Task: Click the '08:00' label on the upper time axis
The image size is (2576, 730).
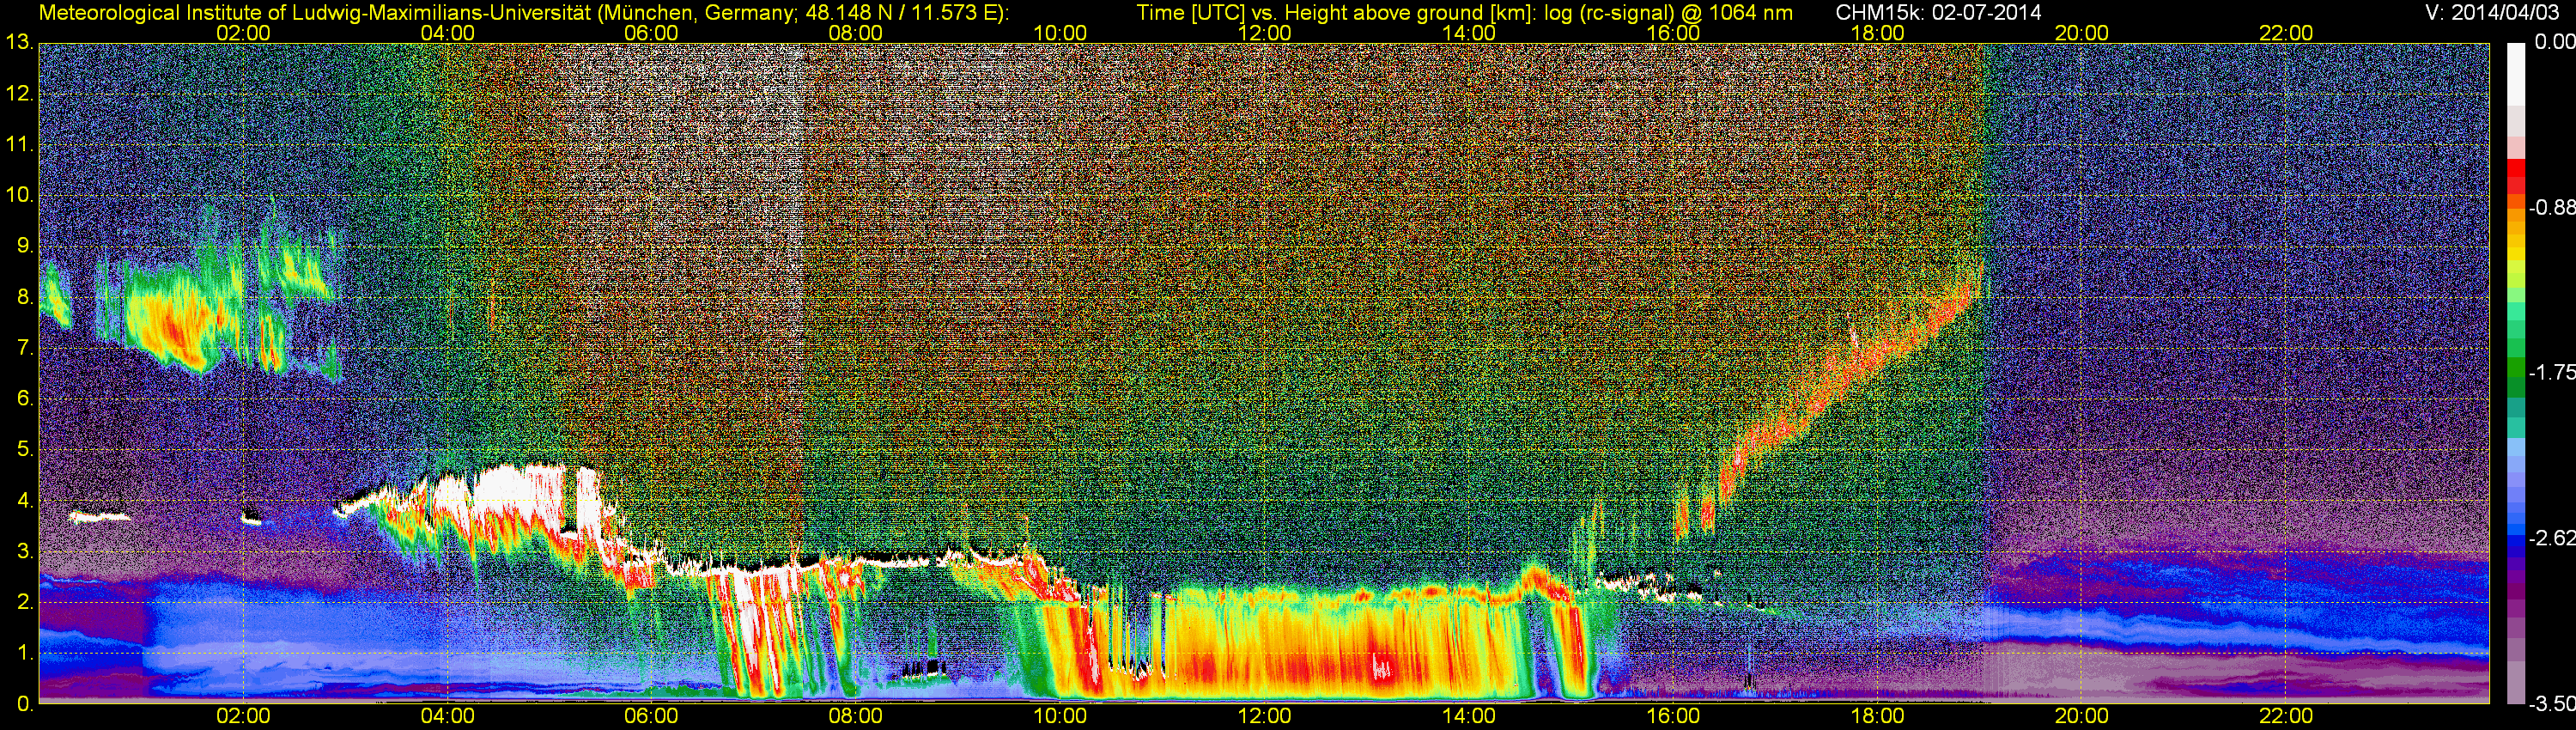Action: coord(856,33)
